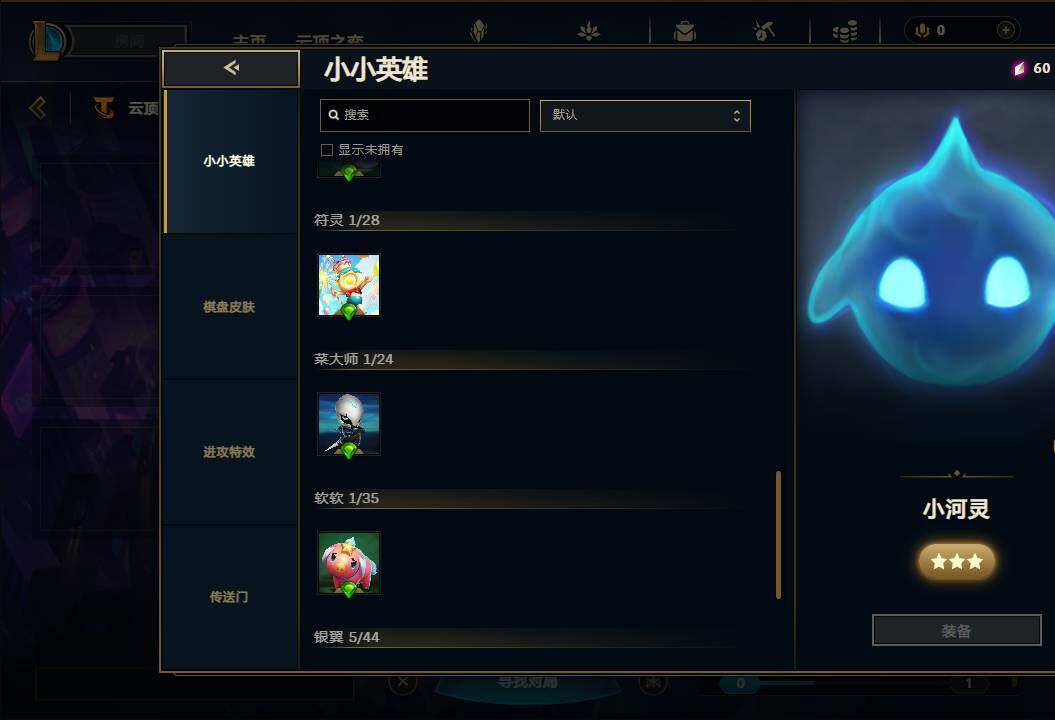Switch to the 进攻特效 tab
The width and height of the screenshot is (1055, 720).
(x=229, y=452)
